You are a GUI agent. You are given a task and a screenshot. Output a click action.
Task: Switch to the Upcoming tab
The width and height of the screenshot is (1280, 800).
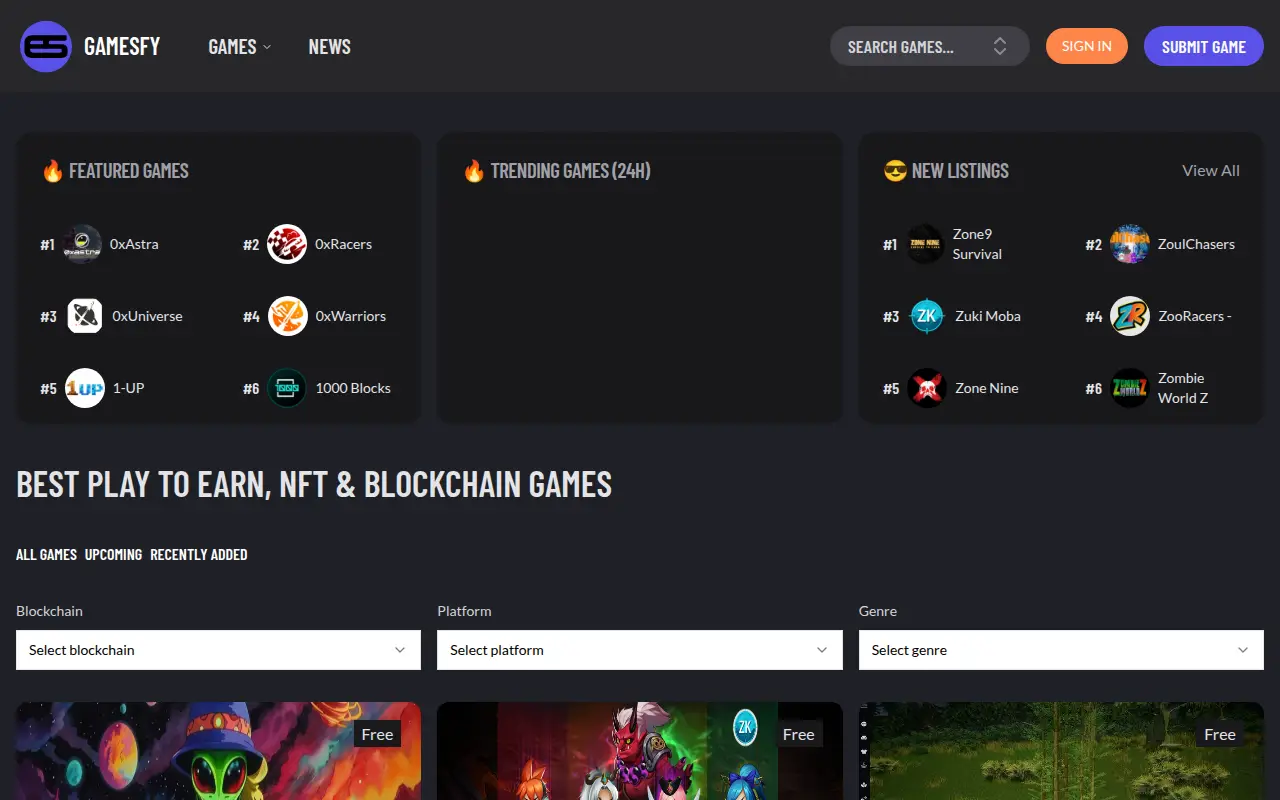(113, 554)
